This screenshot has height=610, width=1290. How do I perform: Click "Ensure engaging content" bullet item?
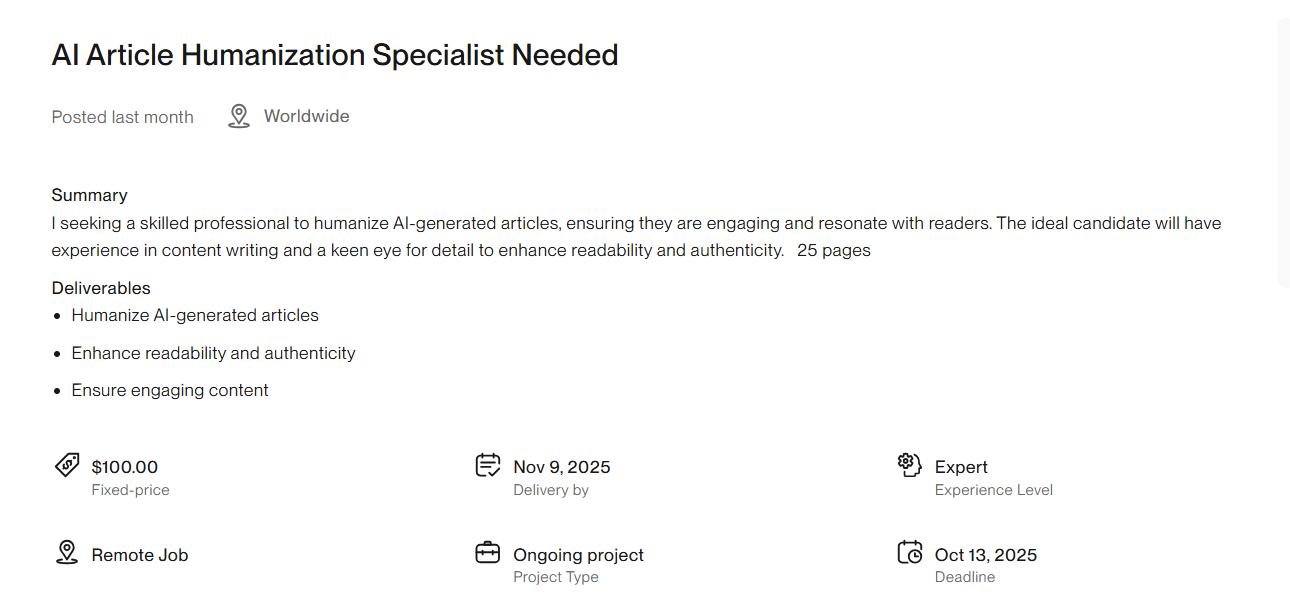(x=170, y=390)
